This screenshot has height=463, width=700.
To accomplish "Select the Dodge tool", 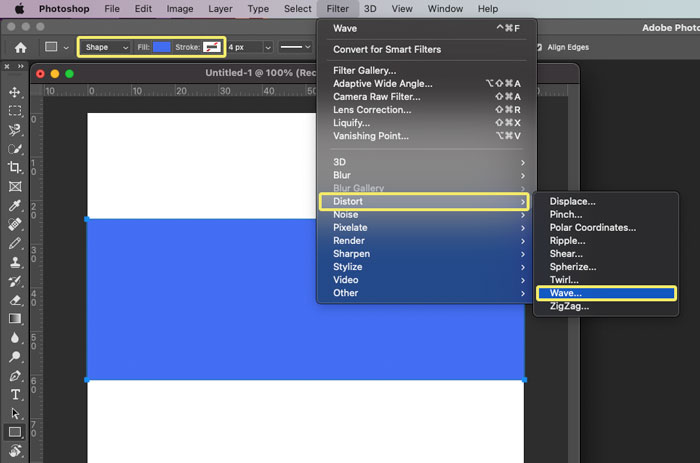I will tap(15, 357).
